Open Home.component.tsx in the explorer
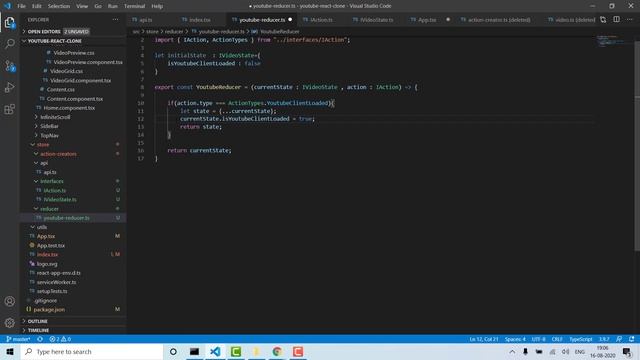This screenshot has height=360, width=640. coord(69,108)
